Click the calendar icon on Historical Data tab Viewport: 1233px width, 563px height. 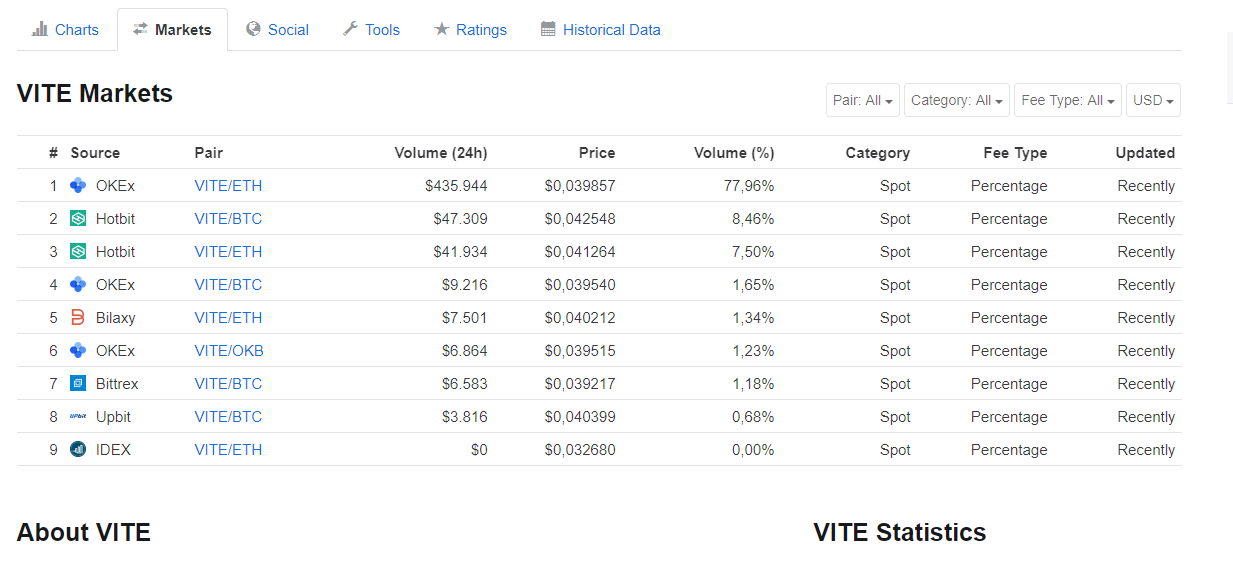coord(548,29)
